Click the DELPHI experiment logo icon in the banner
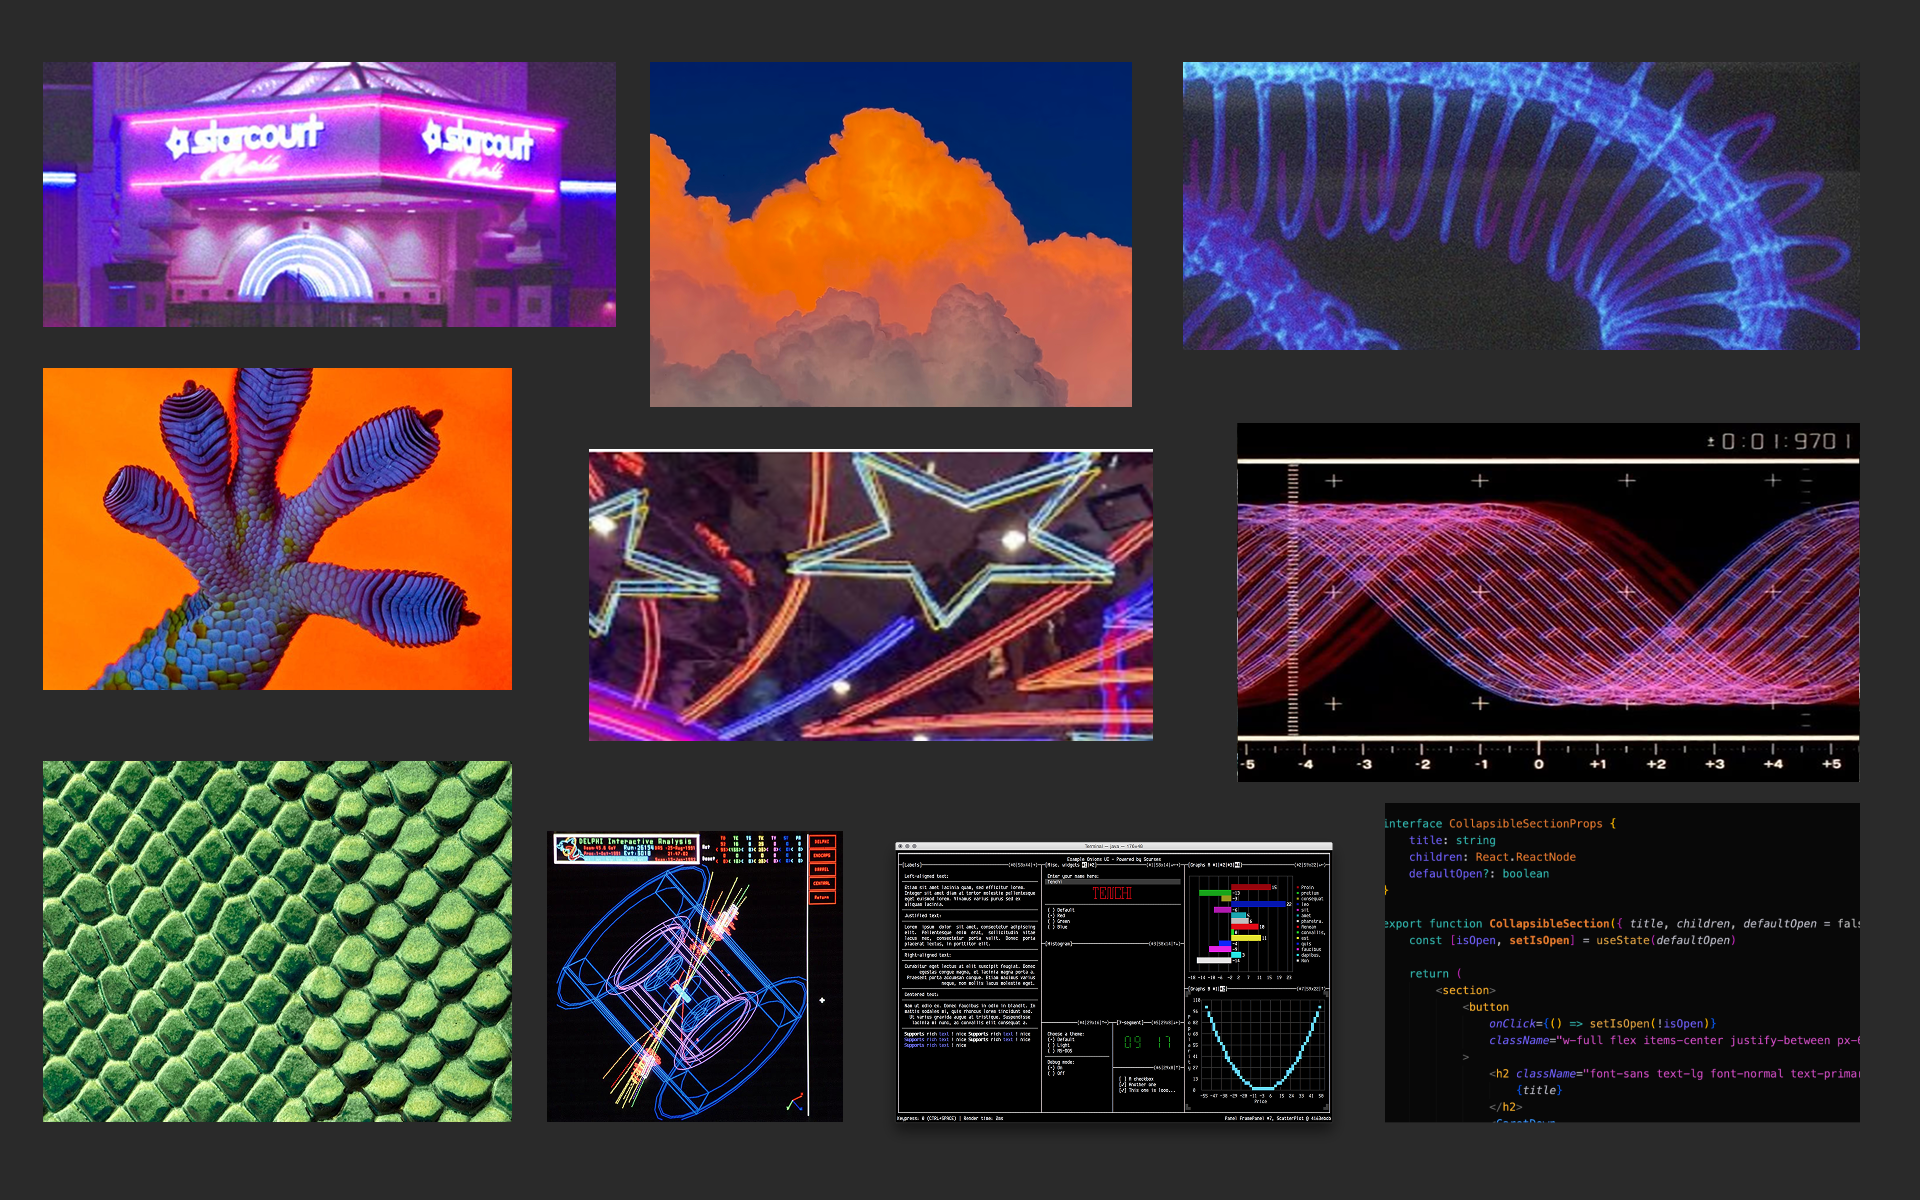 point(567,847)
